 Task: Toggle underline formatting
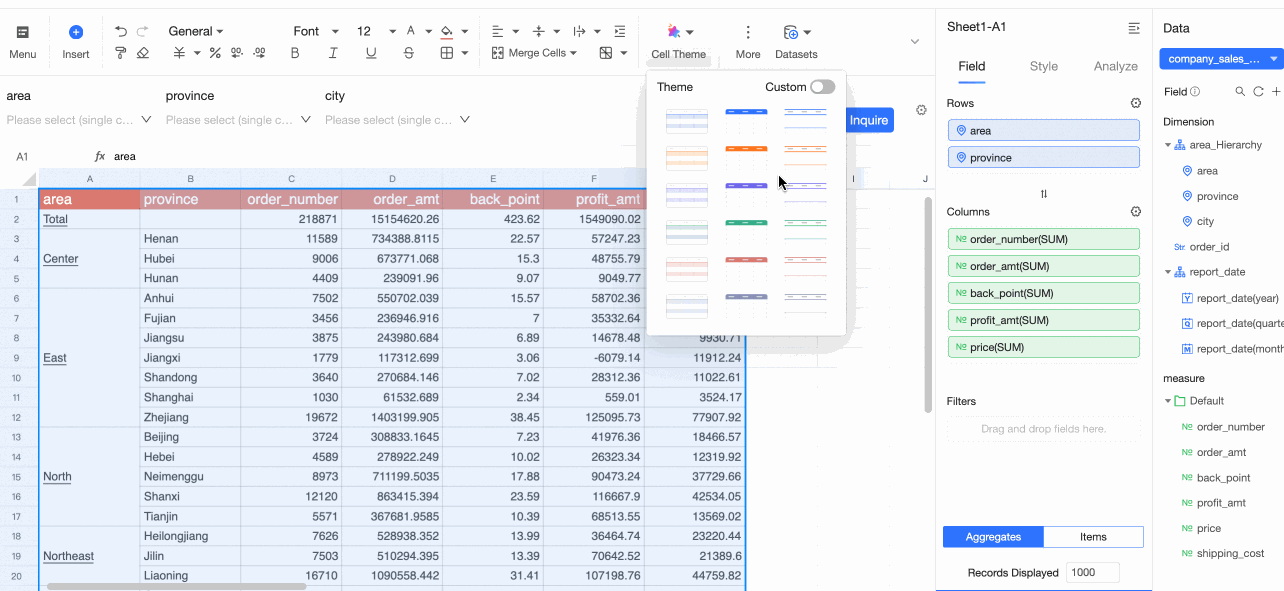tap(371, 53)
